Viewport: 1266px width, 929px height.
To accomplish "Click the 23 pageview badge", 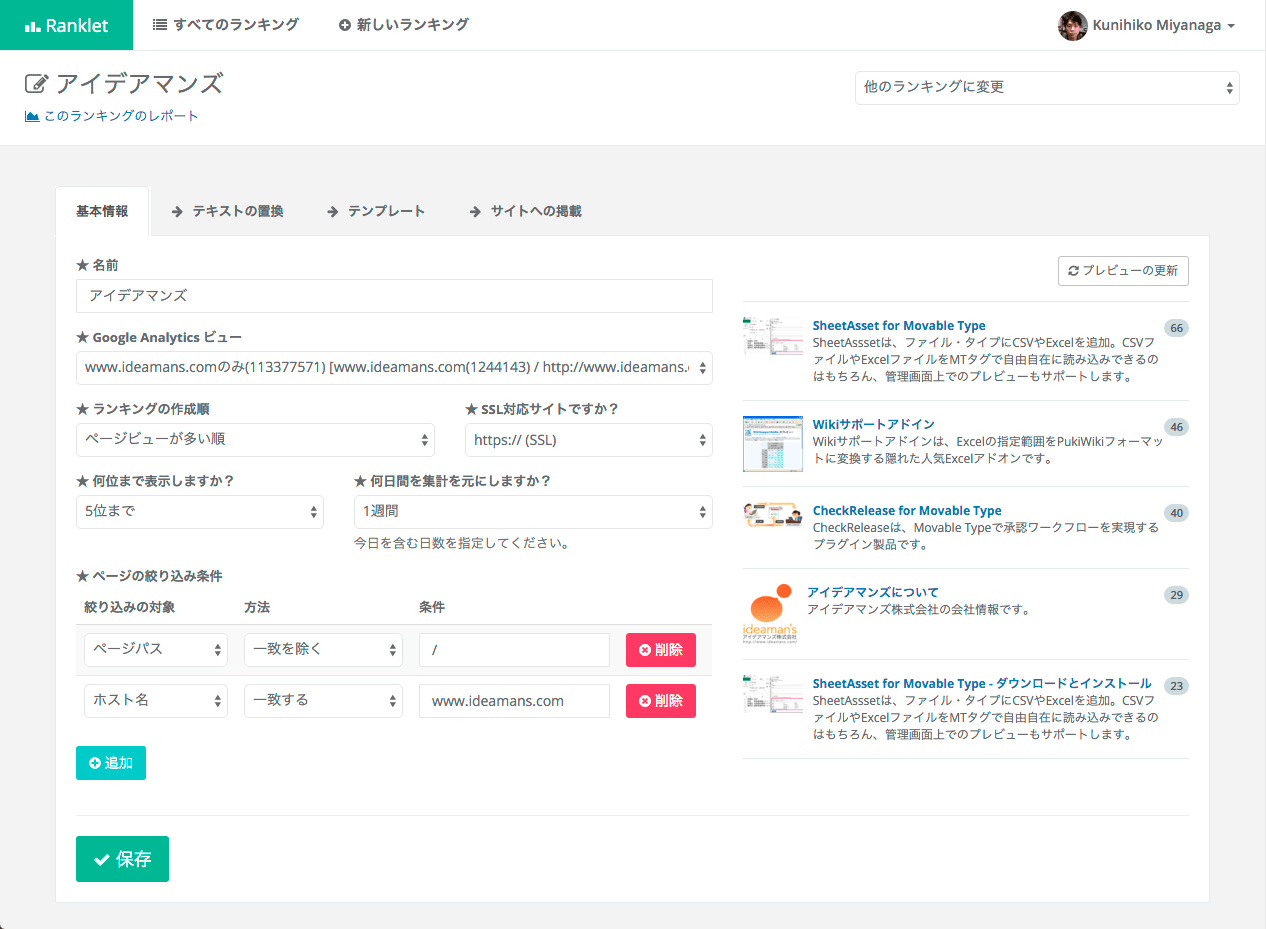I will pos(1176,686).
